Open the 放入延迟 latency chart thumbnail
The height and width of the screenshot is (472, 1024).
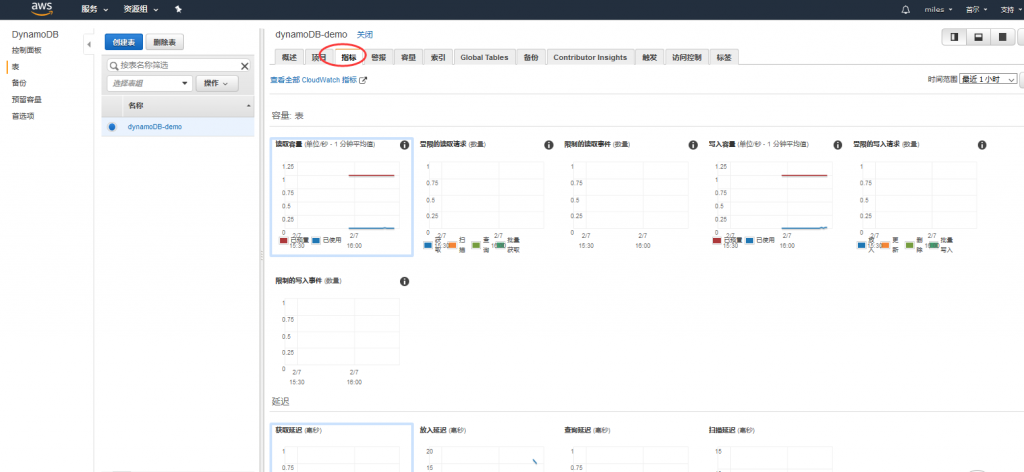pos(485,448)
